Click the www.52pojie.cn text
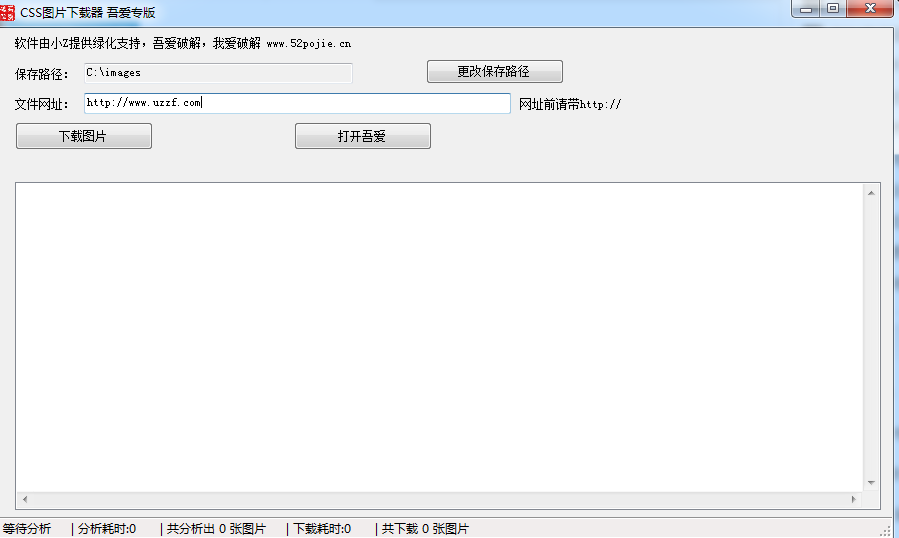899x538 pixels. [308, 44]
